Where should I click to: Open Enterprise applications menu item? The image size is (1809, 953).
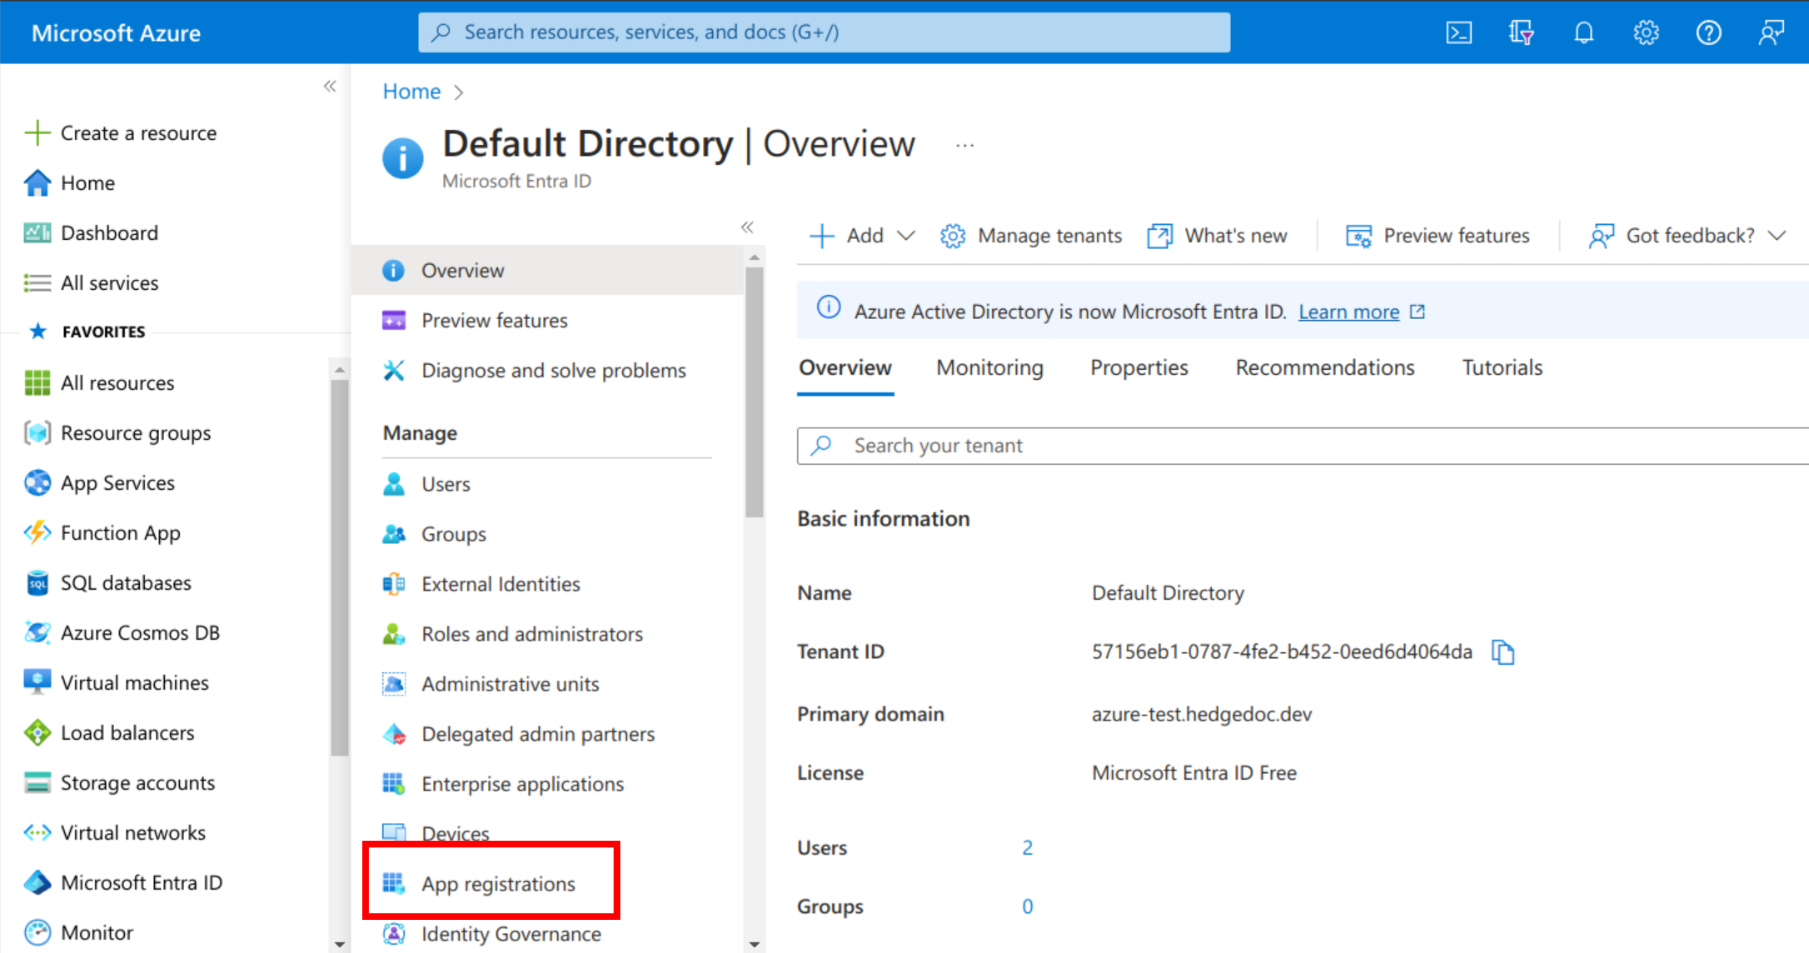pos(522,784)
